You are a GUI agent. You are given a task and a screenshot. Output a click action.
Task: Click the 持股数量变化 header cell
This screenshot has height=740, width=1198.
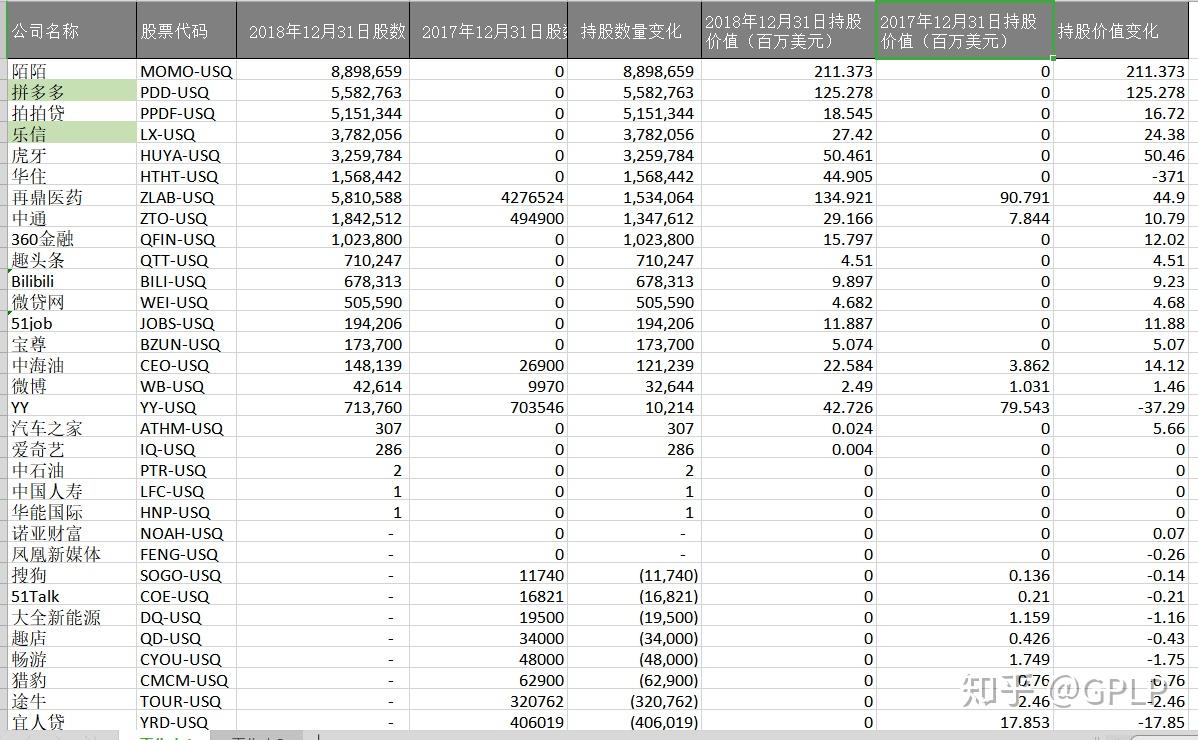pos(634,31)
